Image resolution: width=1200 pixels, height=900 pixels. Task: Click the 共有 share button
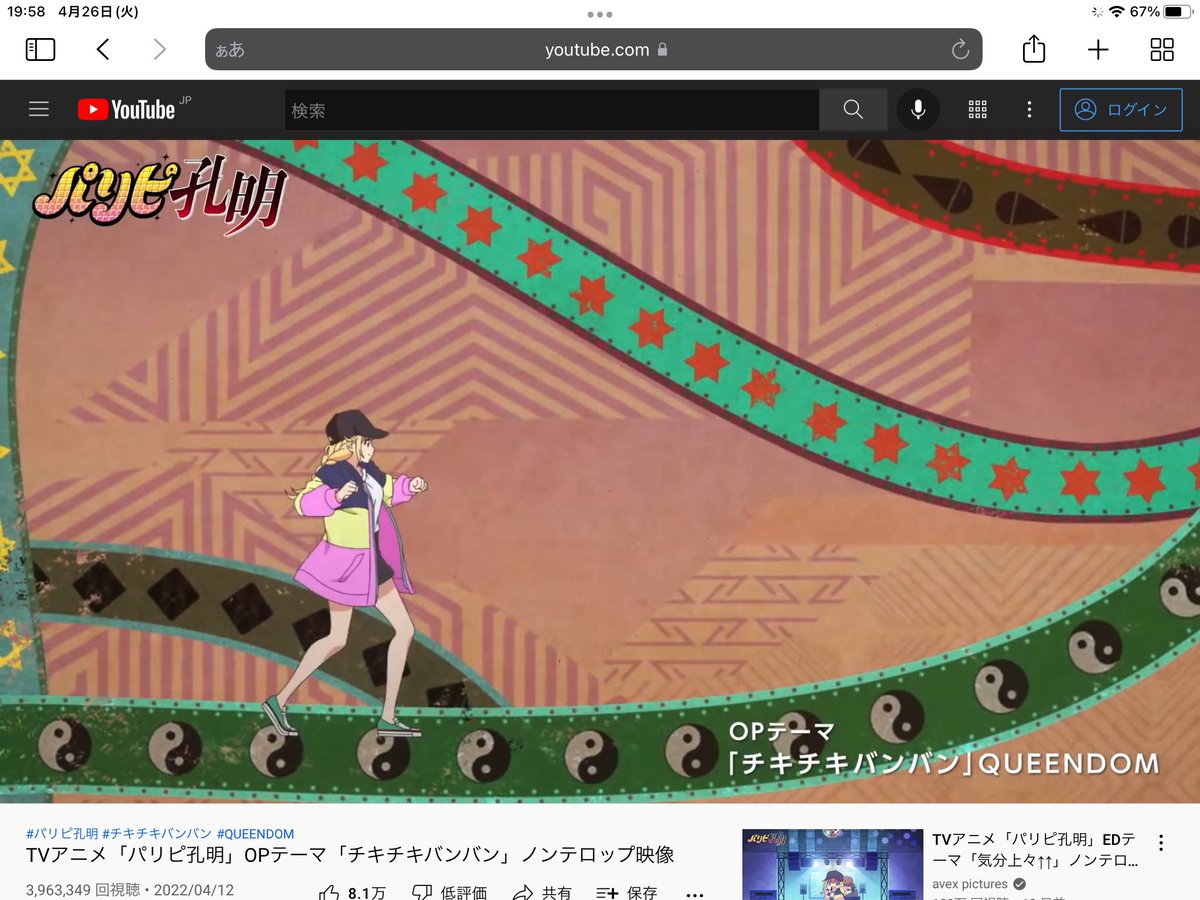[542, 892]
